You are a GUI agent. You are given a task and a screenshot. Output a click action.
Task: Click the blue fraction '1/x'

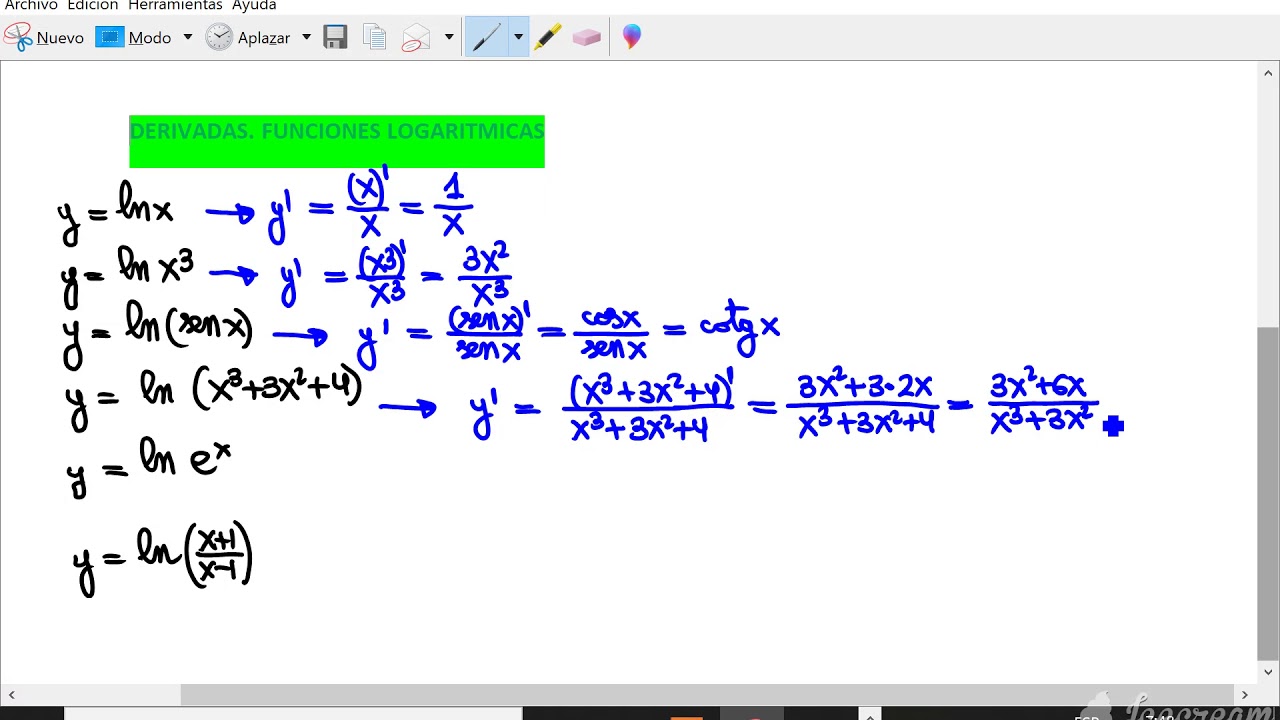click(453, 205)
